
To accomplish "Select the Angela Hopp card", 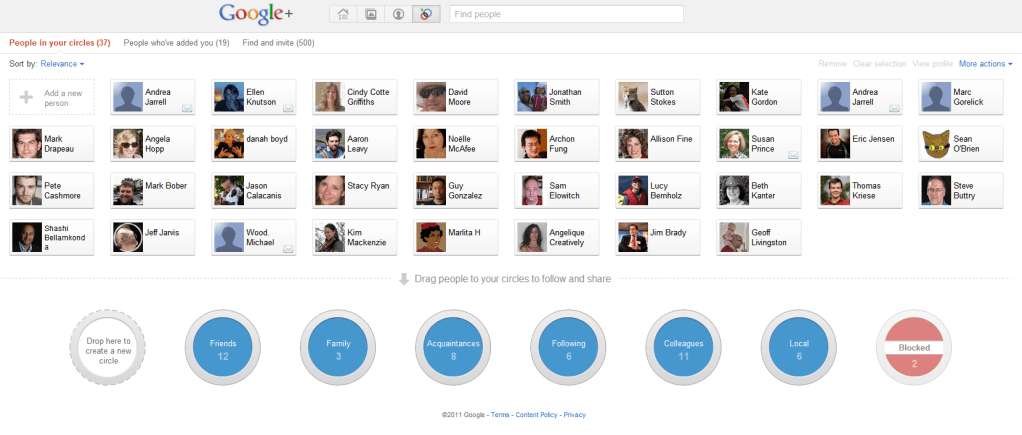I will coord(153,144).
